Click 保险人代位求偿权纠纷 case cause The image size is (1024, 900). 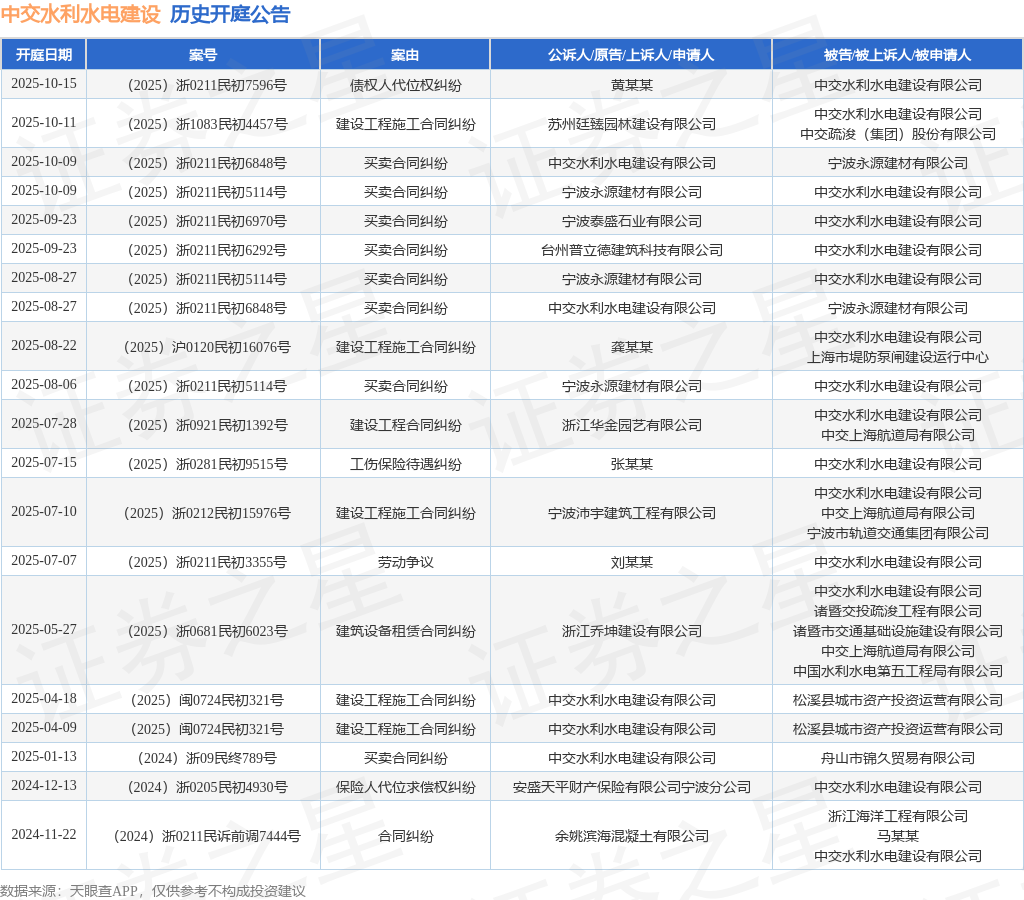pos(406,787)
